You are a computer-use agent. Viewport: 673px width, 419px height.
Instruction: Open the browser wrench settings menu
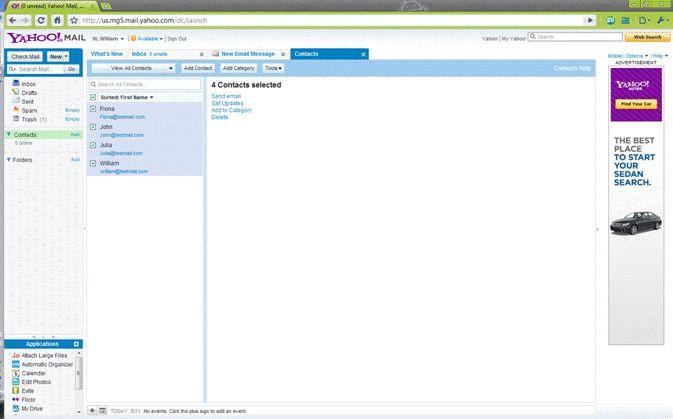(x=661, y=20)
